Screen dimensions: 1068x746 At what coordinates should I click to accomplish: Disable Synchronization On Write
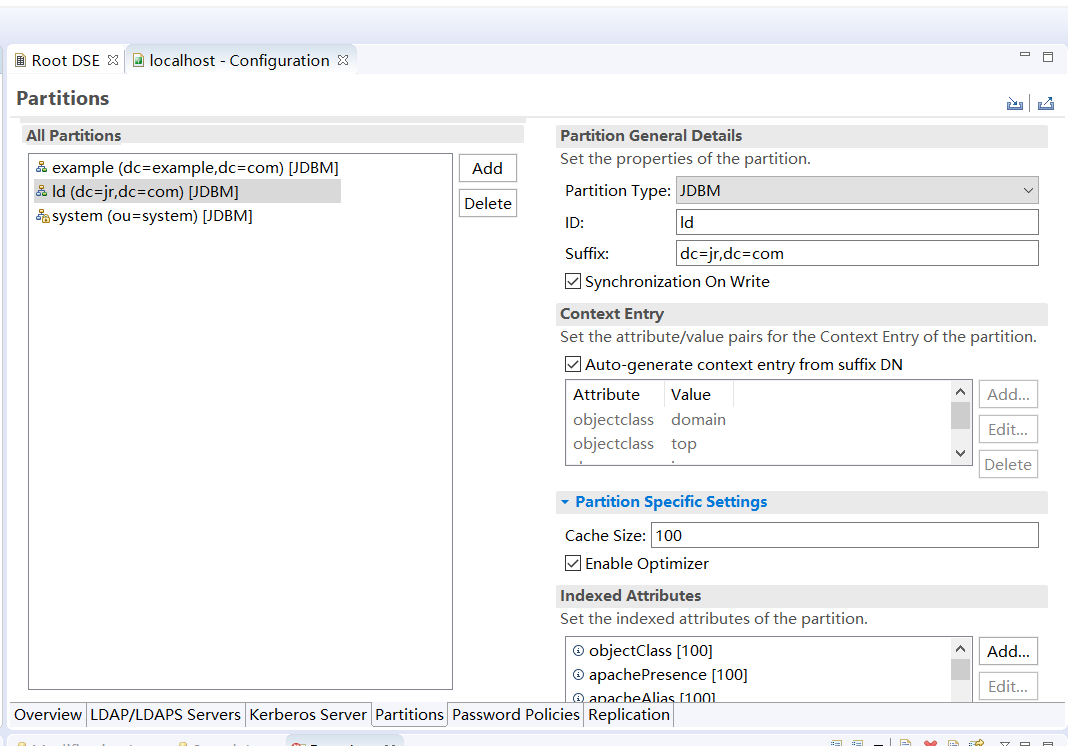572,281
